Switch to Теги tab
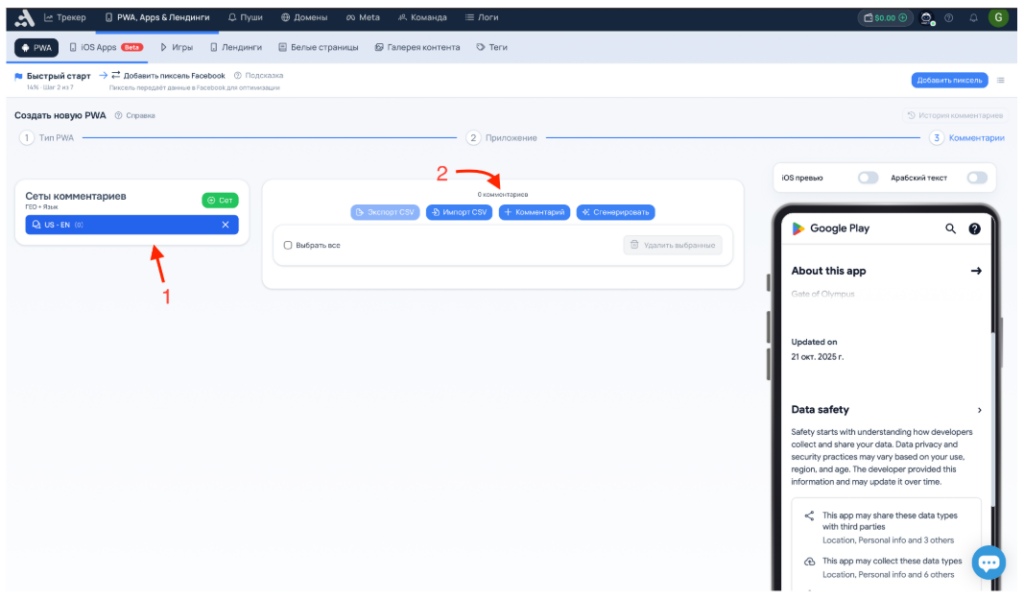Viewport: 1024px width, 600px height. (492, 47)
